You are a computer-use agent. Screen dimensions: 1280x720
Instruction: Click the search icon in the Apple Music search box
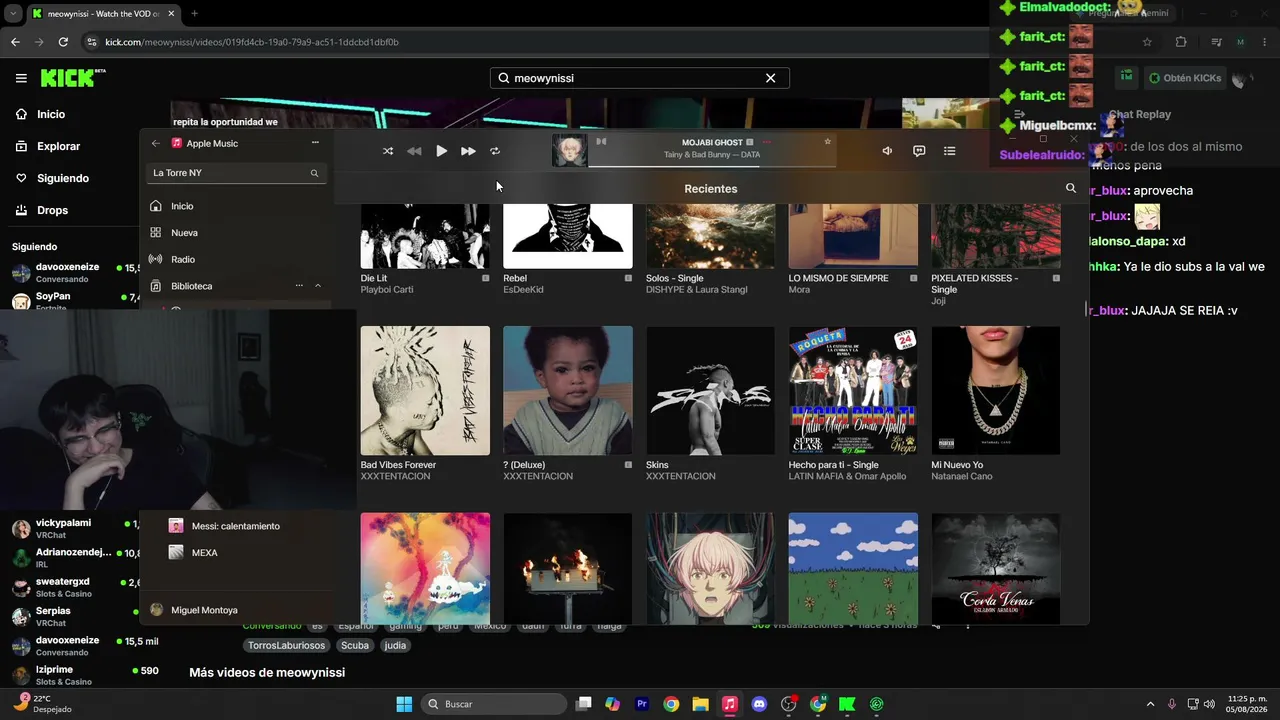314,173
